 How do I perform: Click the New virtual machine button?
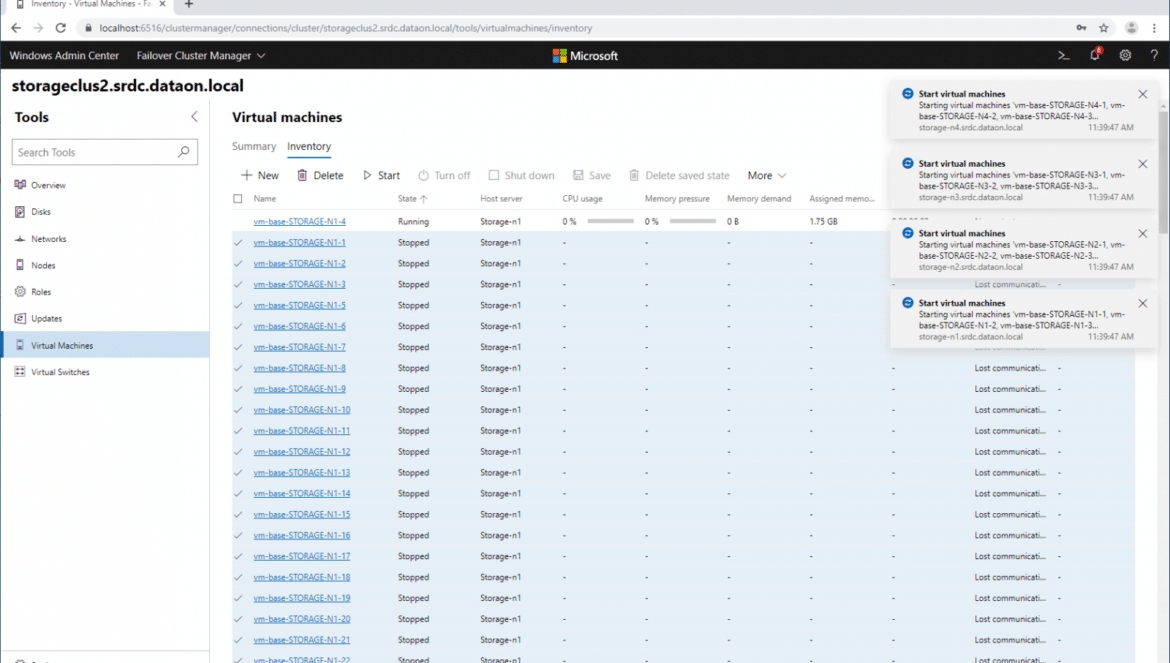[x=260, y=175]
